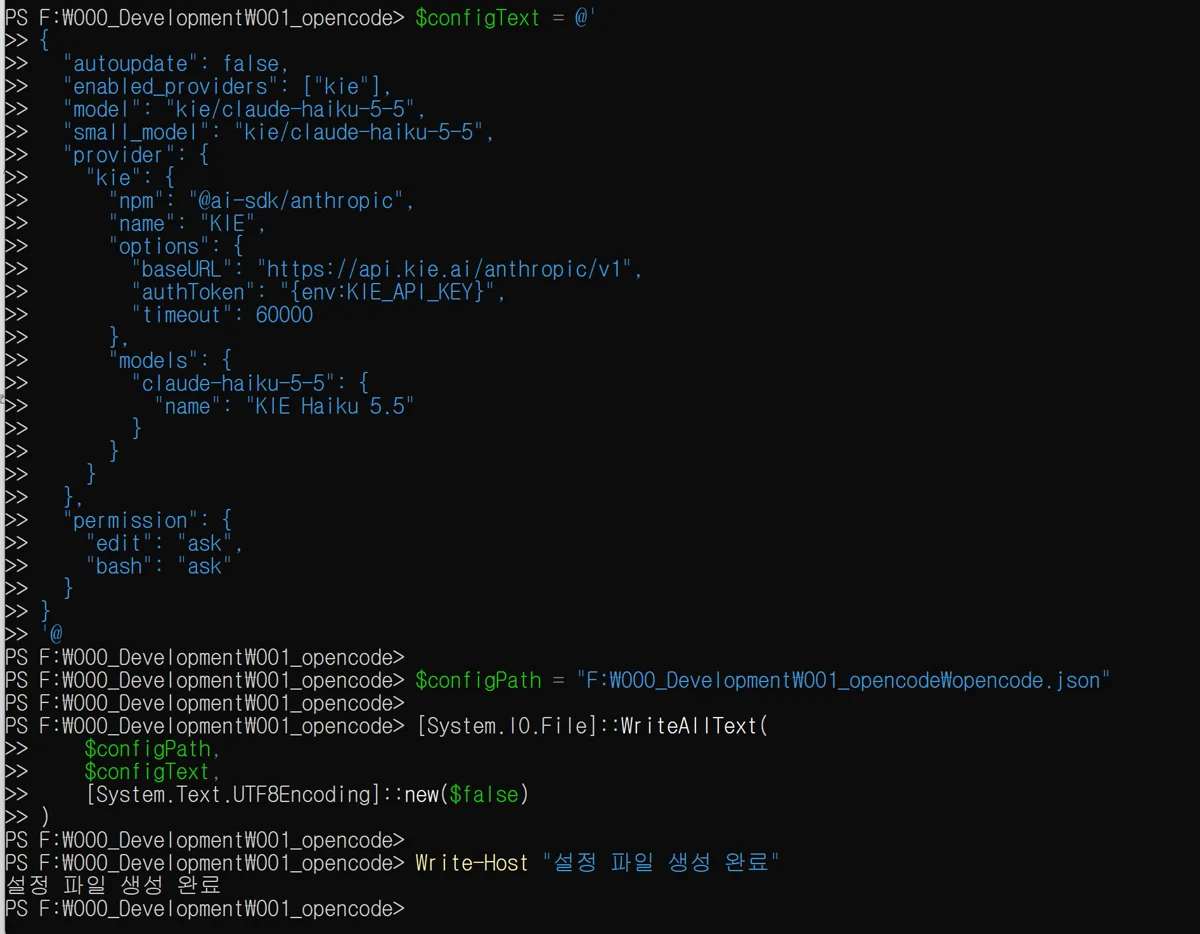The image size is (1200, 934).
Task: Click the output line 설정 파일 생성 완료
Action: 112,886
